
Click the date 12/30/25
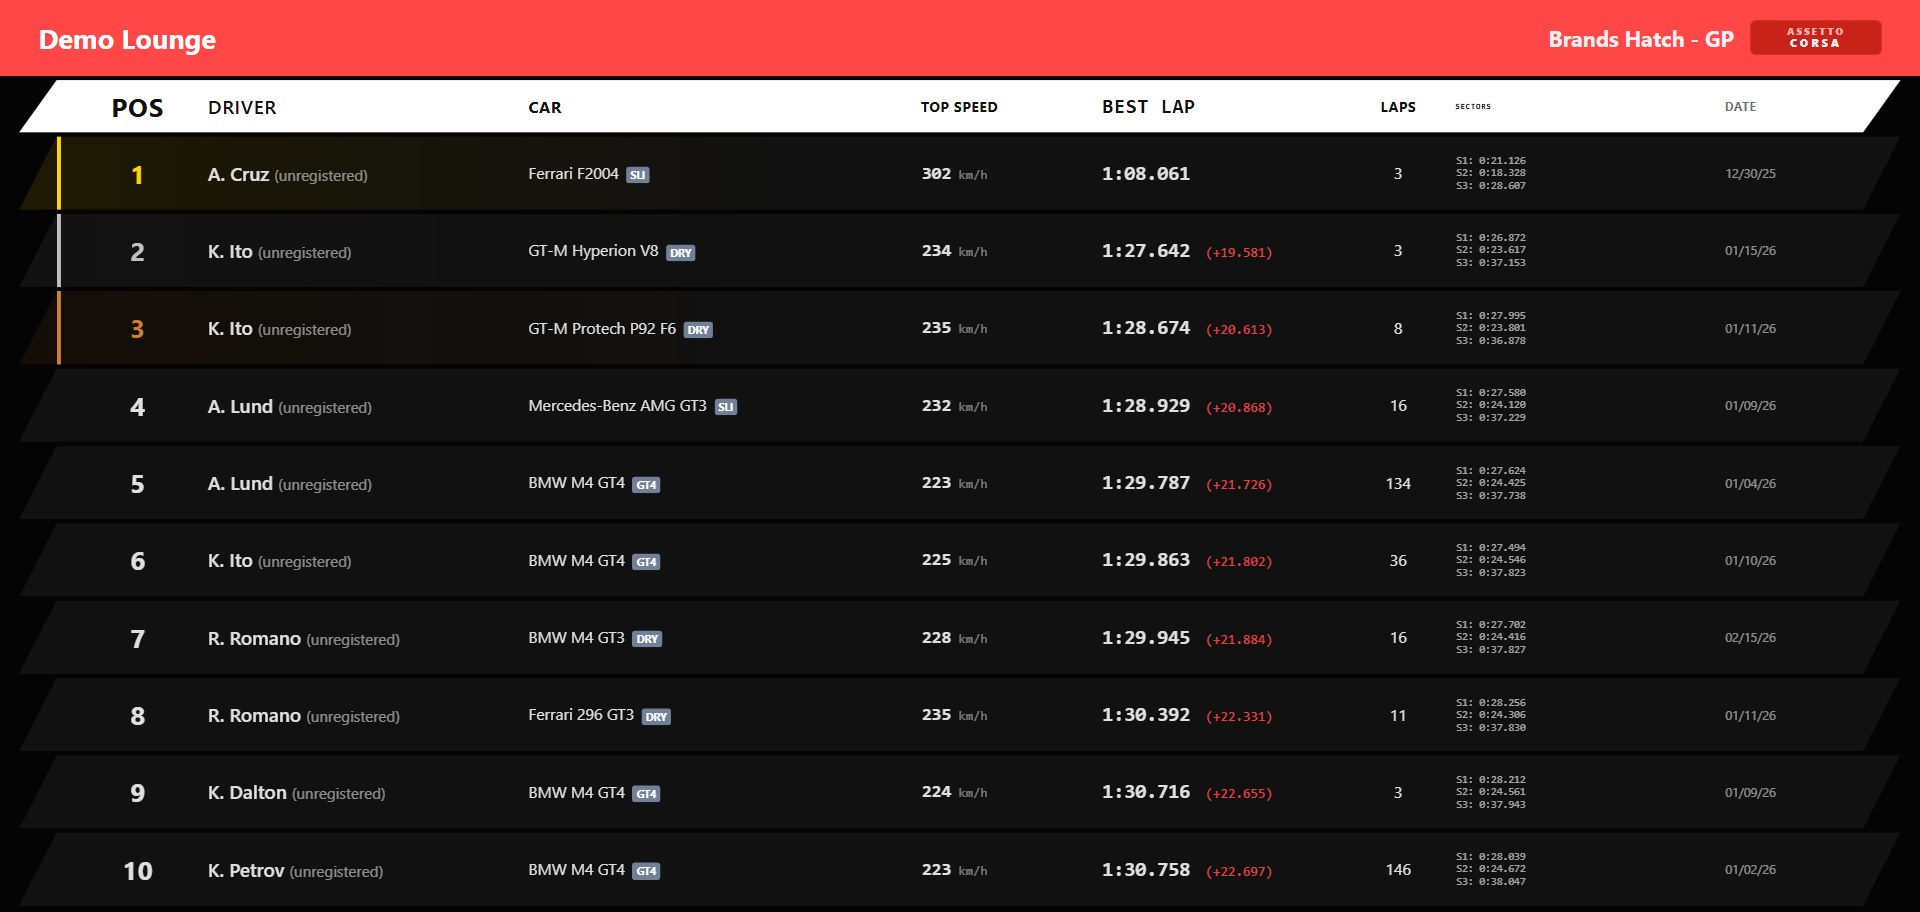coord(1750,174)
